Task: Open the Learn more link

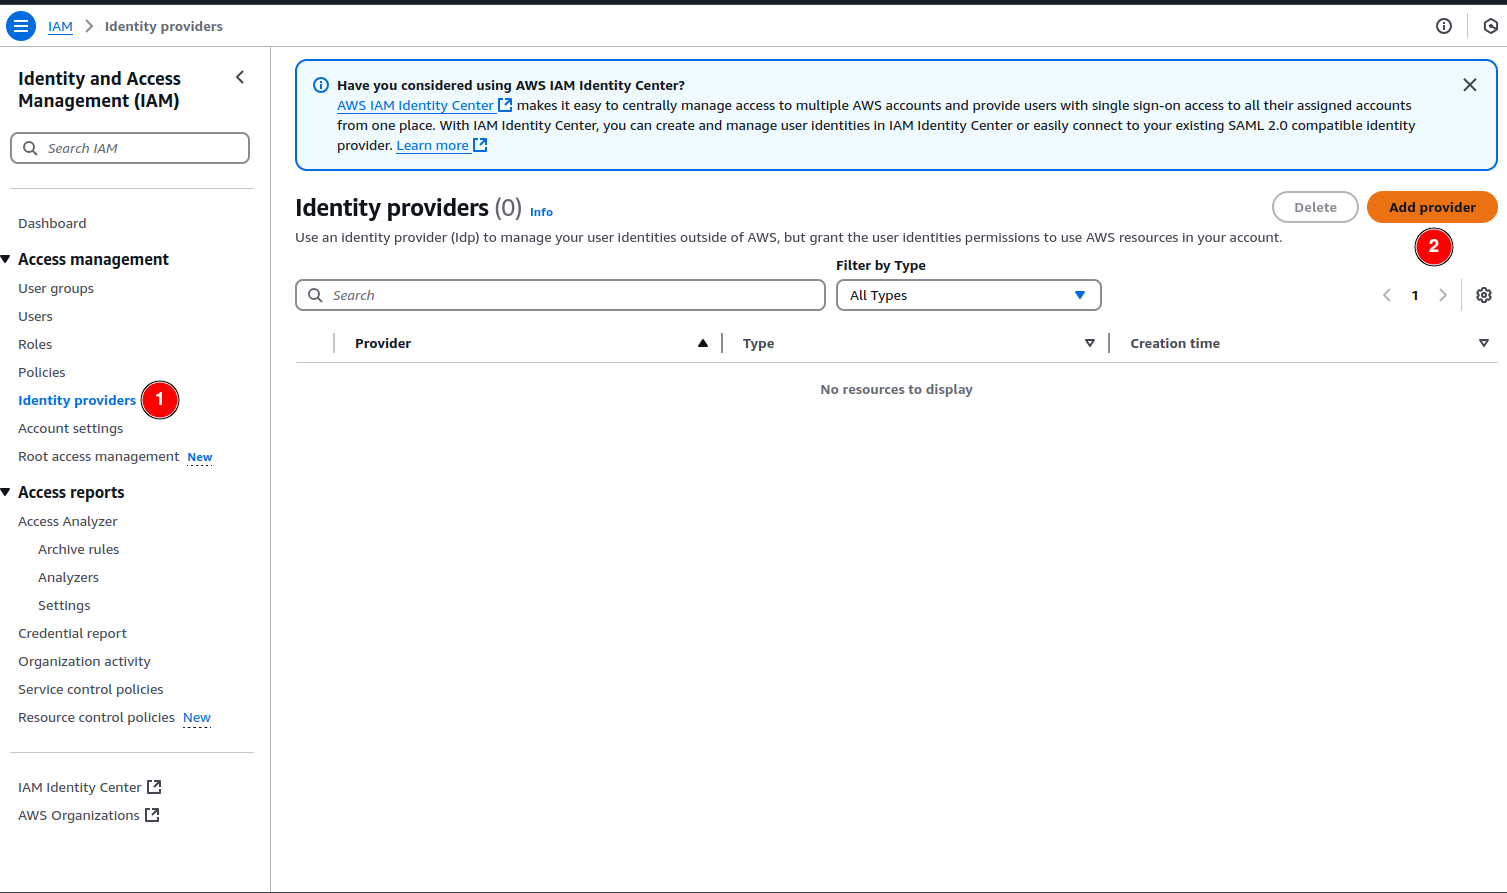Action: (432, 145)
